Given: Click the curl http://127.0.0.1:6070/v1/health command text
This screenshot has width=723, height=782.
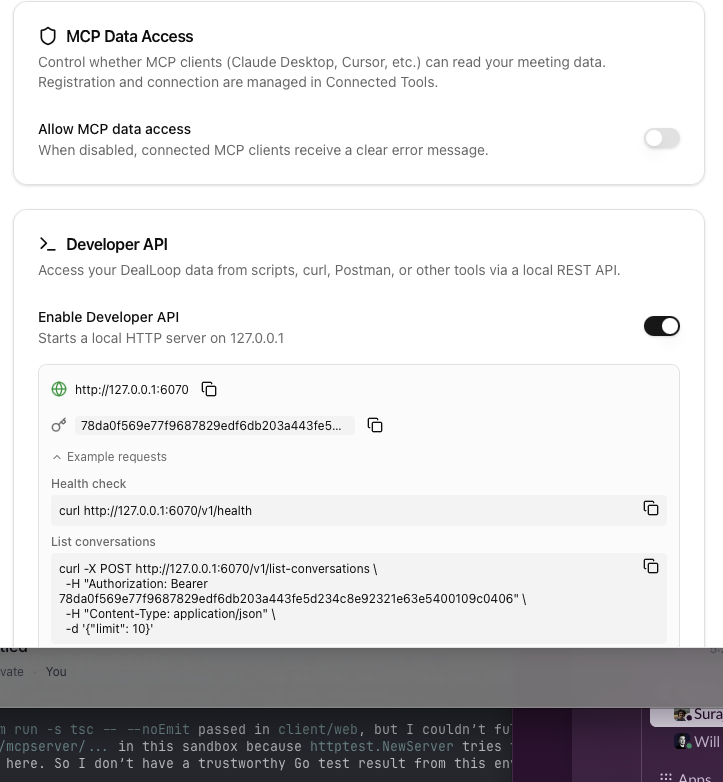Looking at the screenshot, I should point(156,511).
